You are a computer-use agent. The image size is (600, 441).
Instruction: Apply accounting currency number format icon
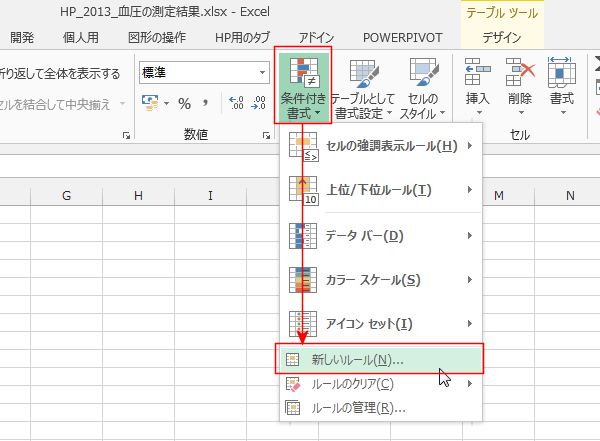150,103
